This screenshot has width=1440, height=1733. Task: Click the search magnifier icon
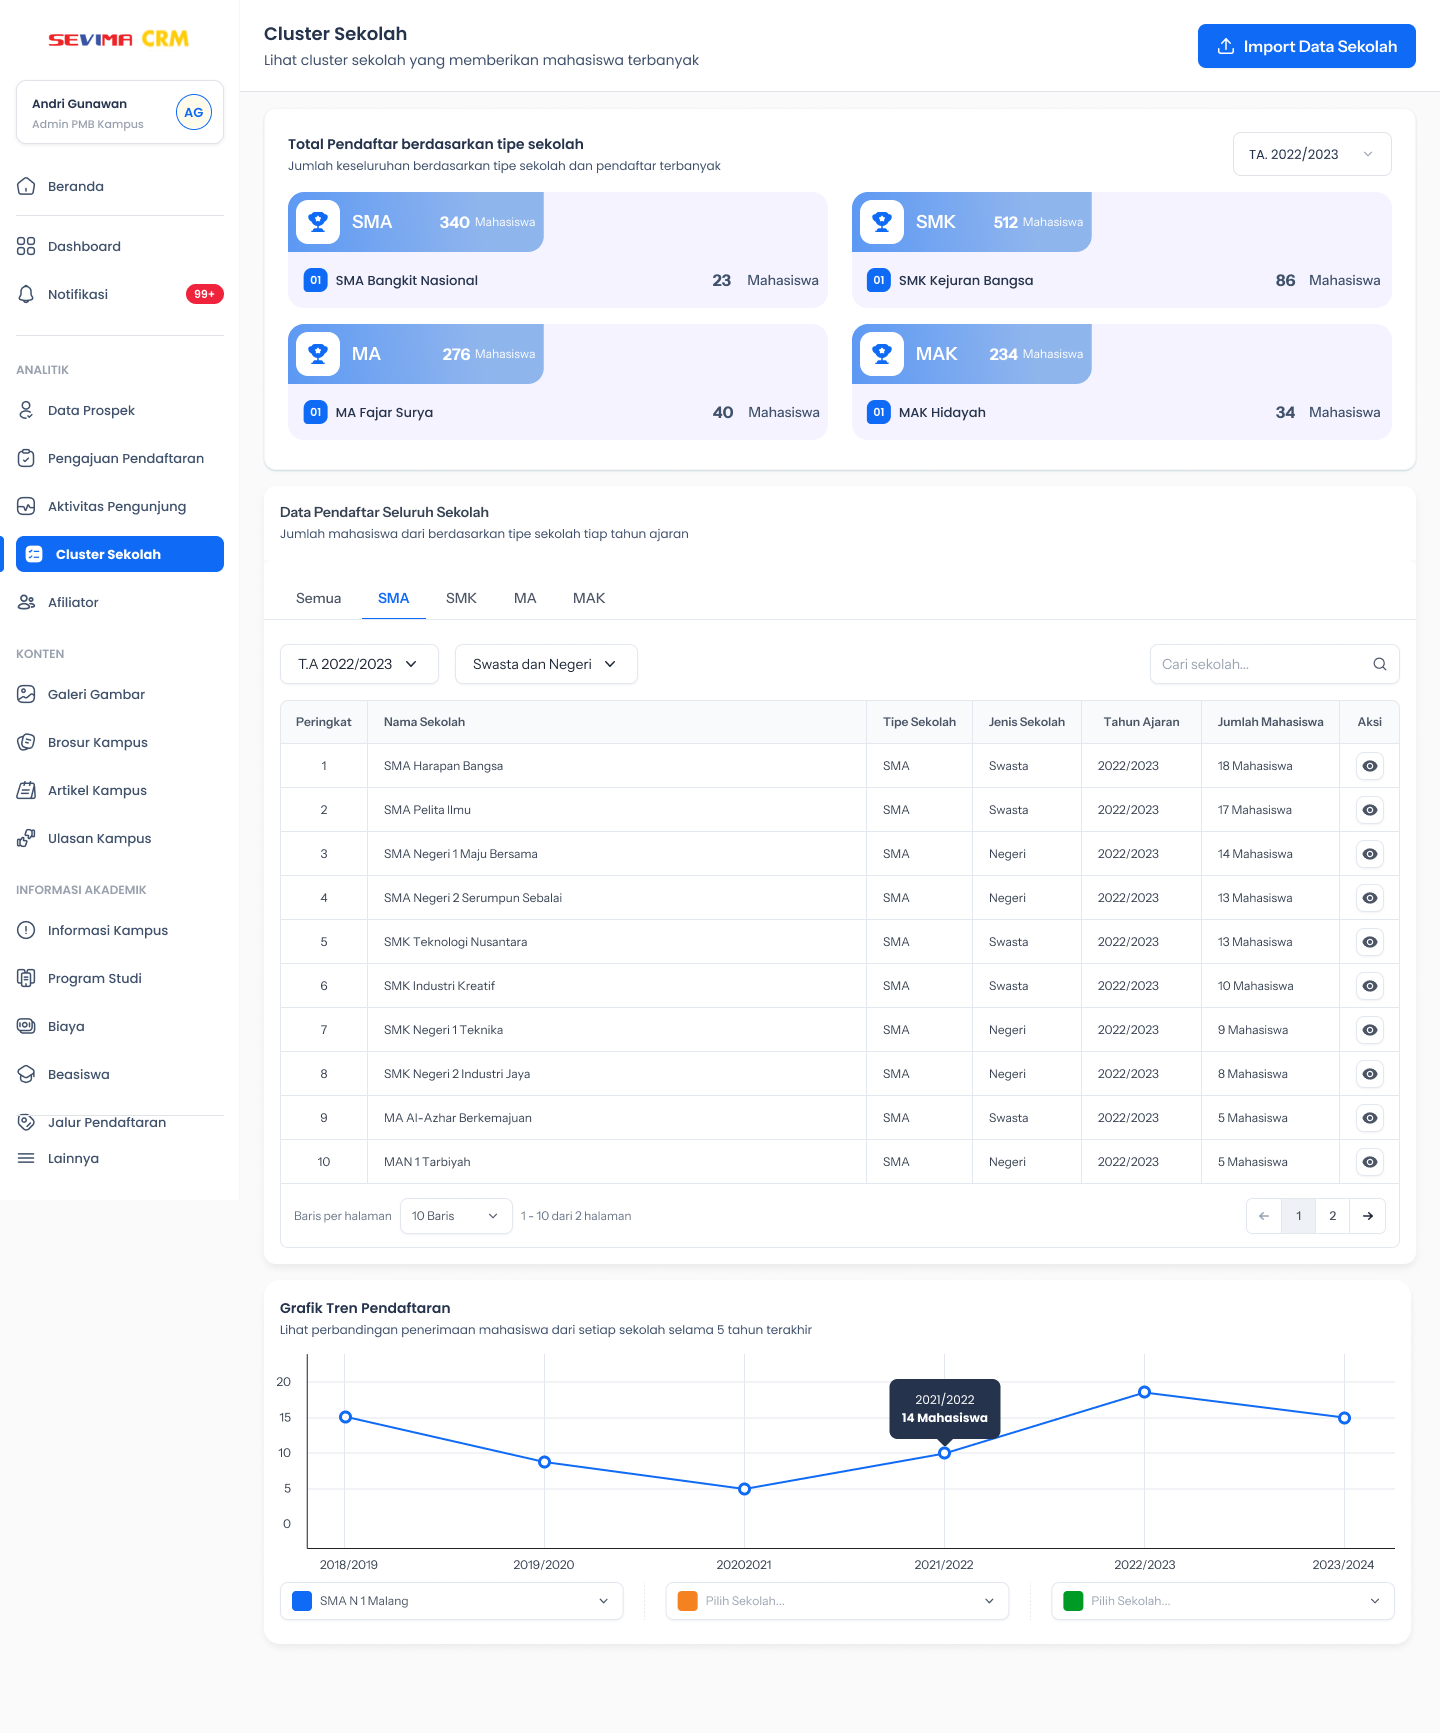point(1380,664)
